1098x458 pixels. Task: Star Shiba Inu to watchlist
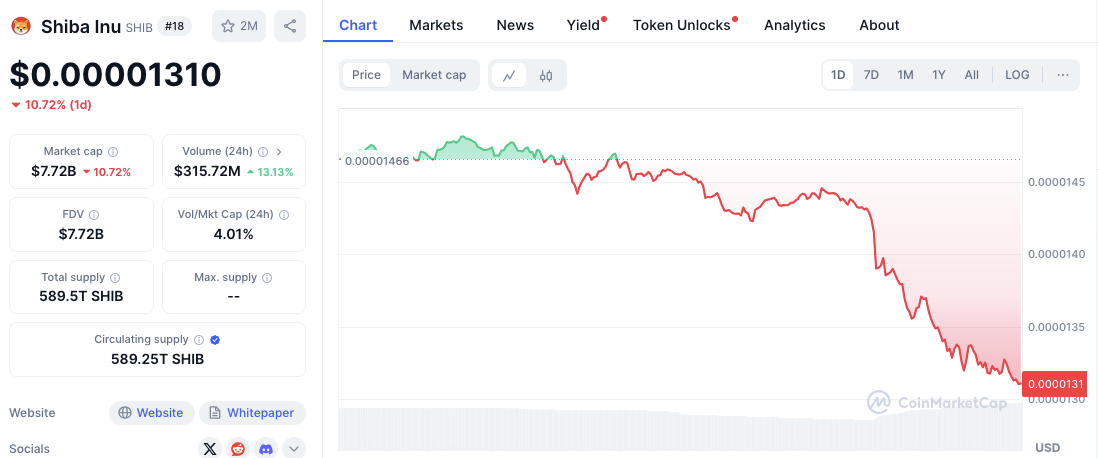click(x=239, y=26)
